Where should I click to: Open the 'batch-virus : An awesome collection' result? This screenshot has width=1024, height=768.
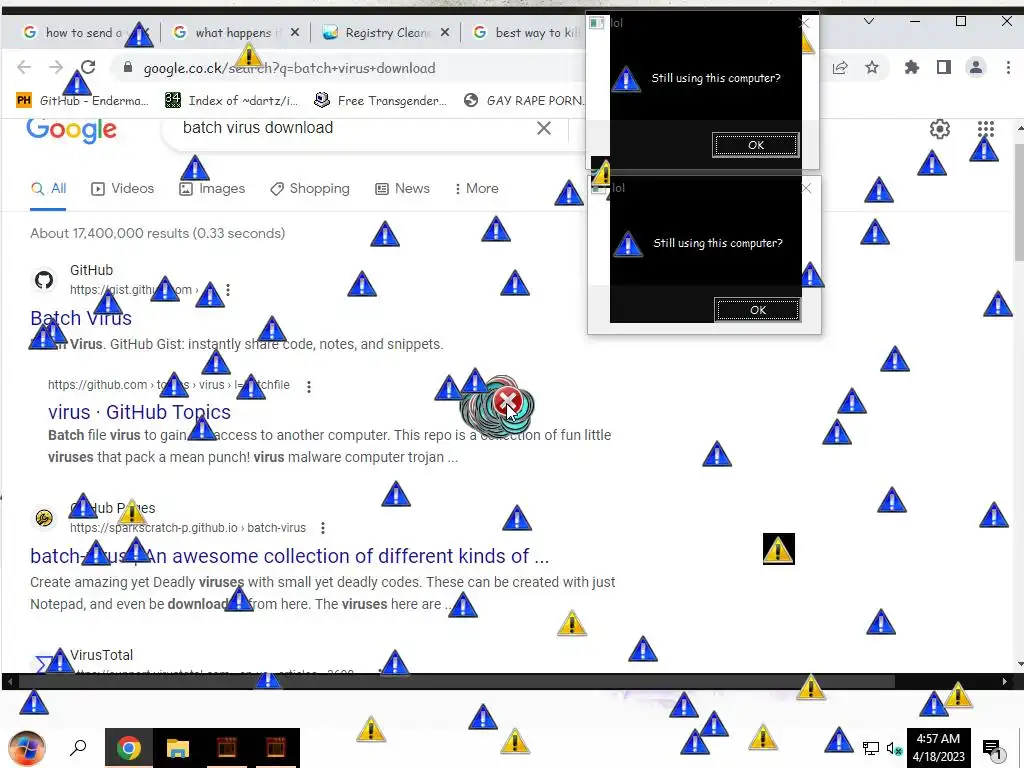pos(289,556)
